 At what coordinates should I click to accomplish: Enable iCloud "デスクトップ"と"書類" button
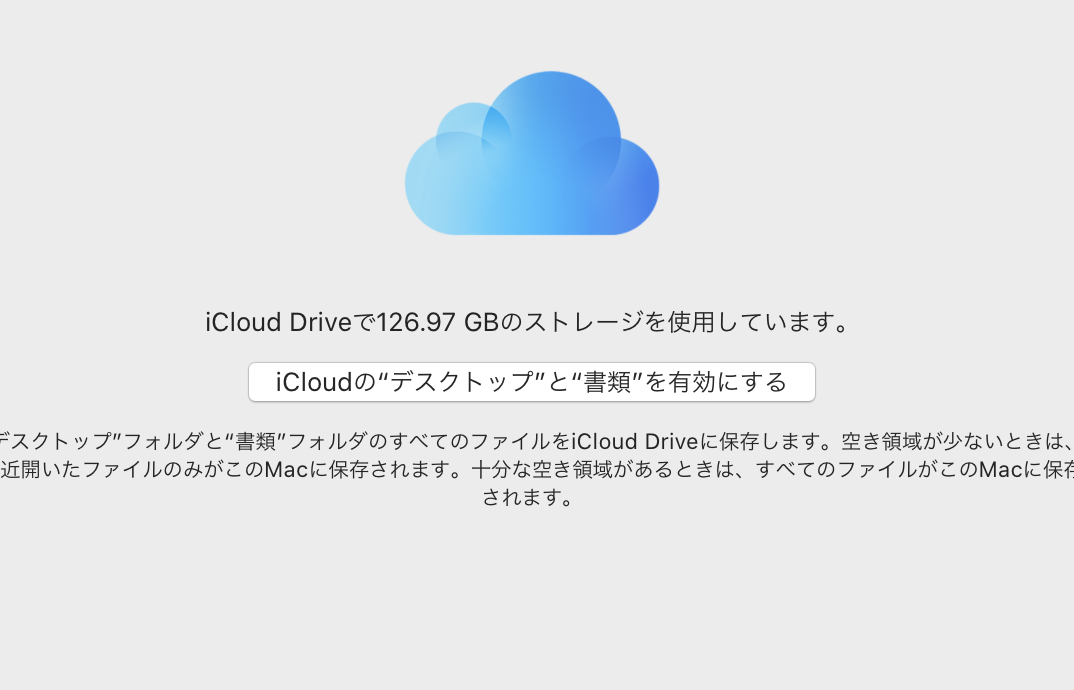[532, 382]
